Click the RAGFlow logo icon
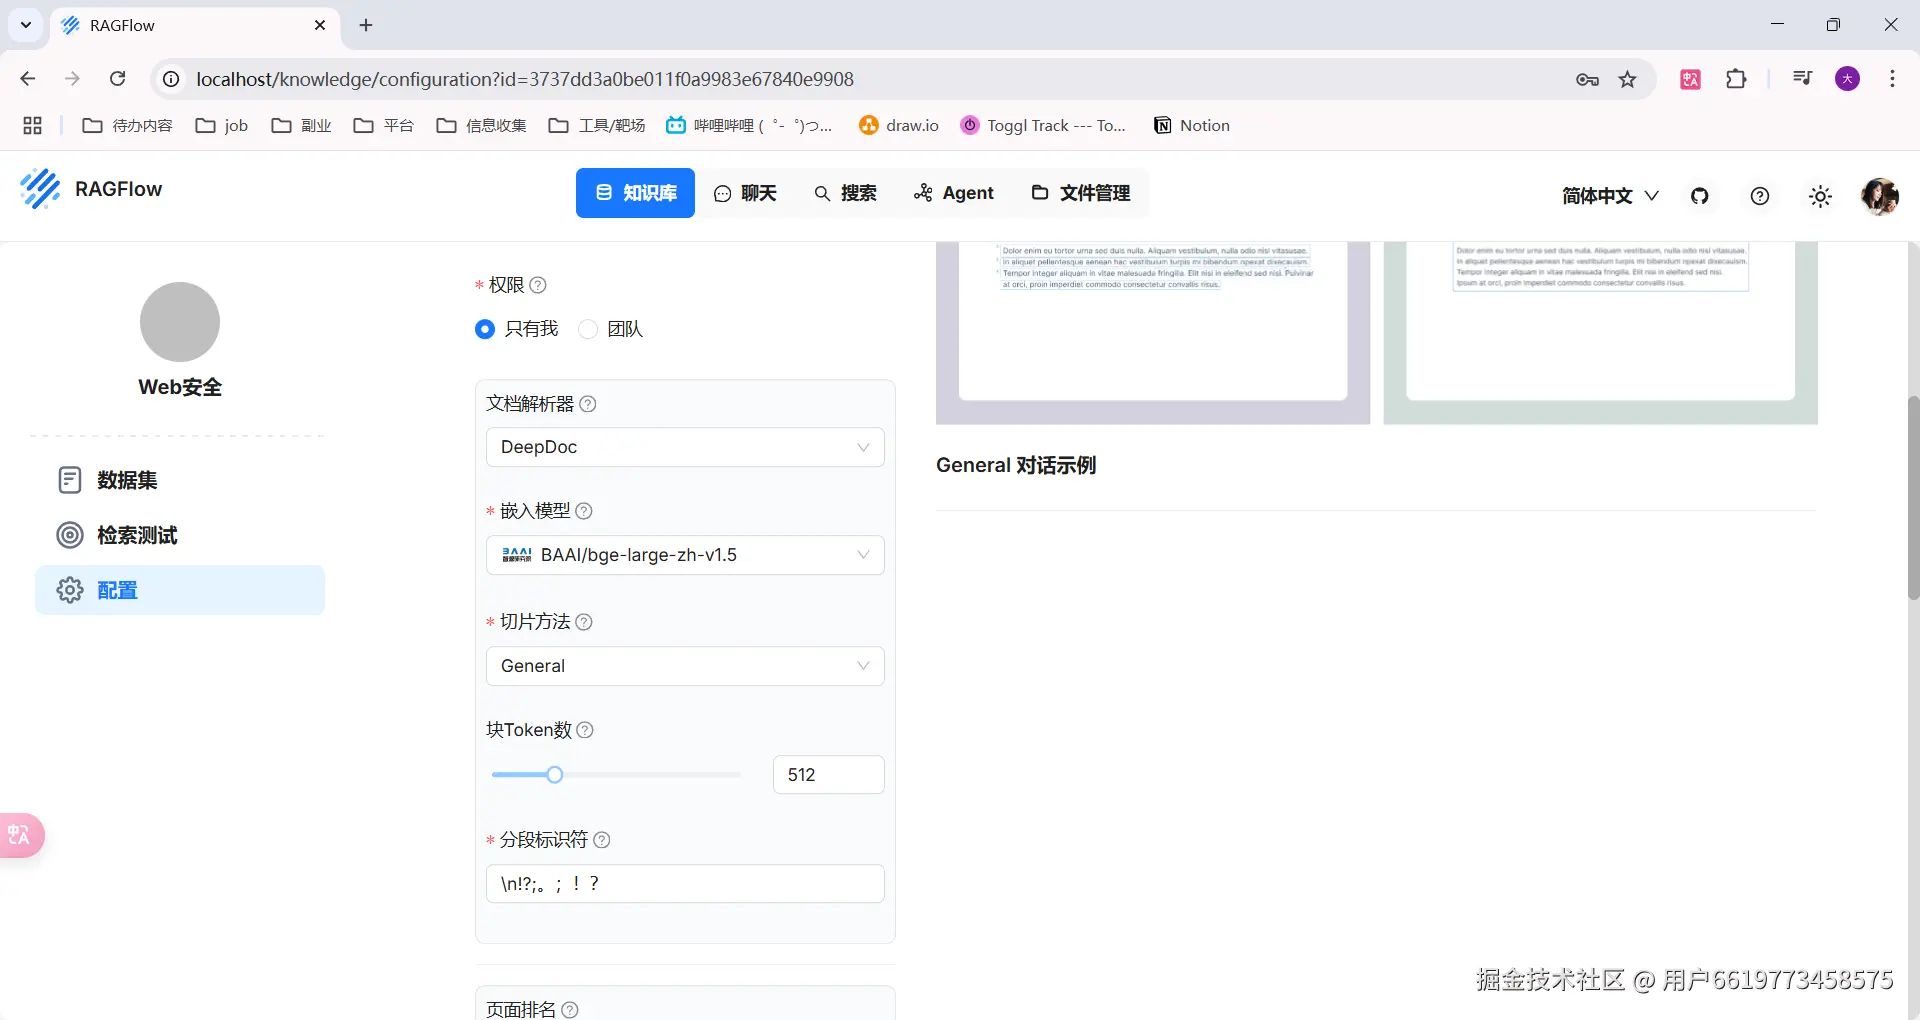The width and height of the screenshot is (1920, 1020). [40, 189]
